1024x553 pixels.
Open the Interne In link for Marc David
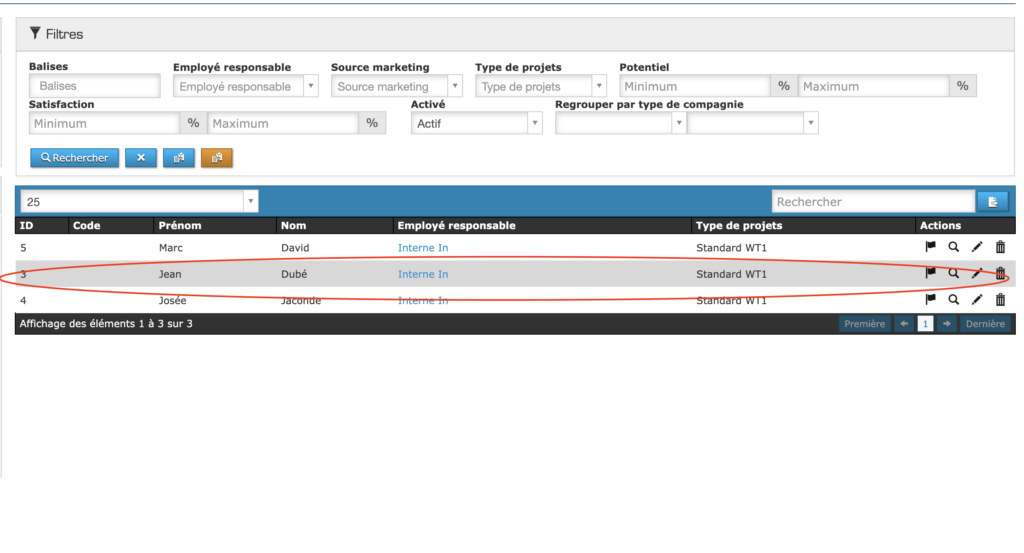tap(423, 247)
